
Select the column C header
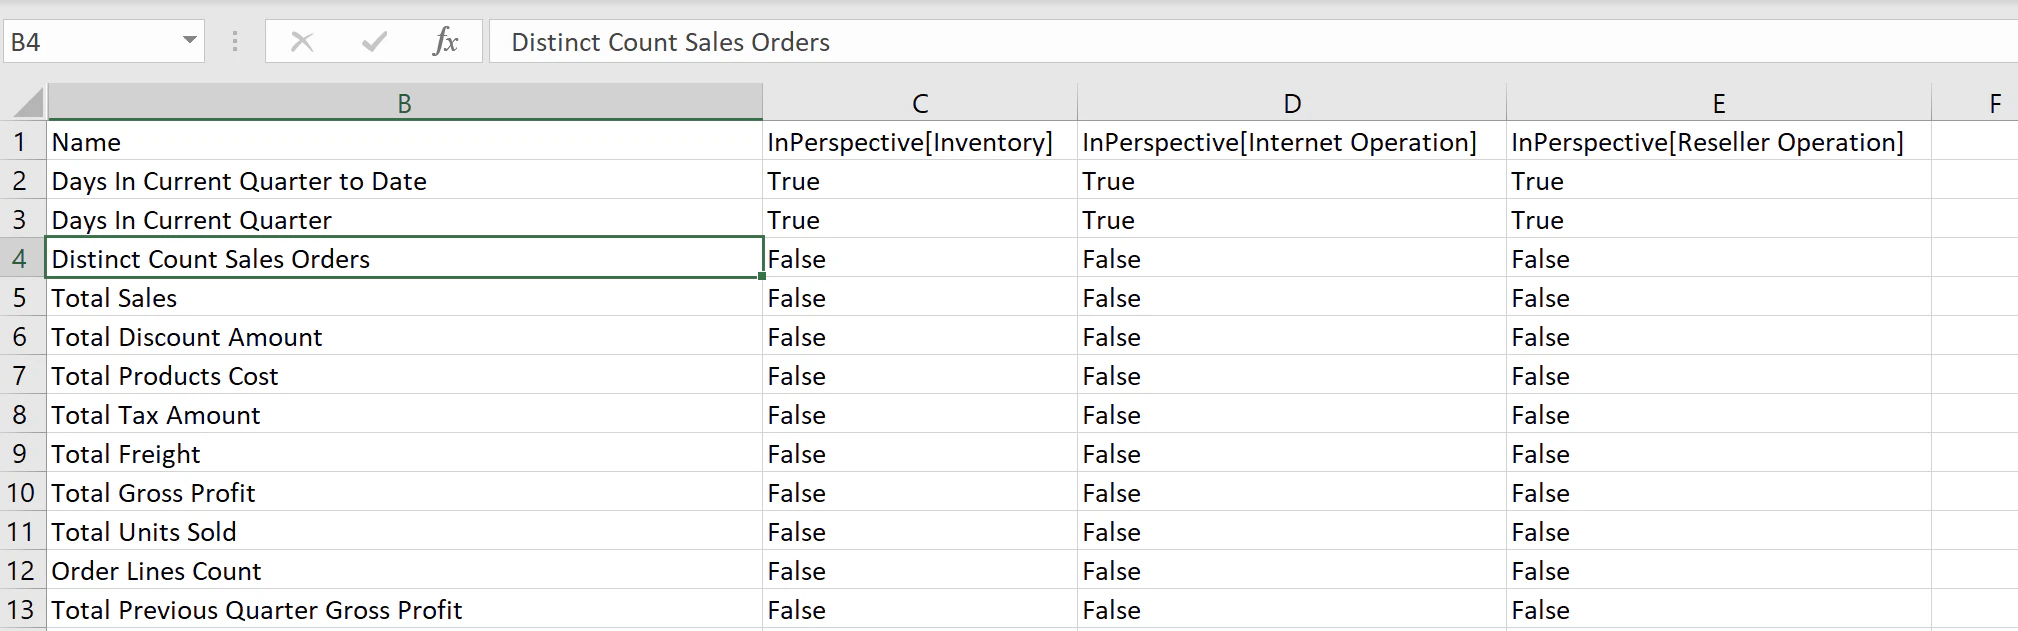pos(920,103)
